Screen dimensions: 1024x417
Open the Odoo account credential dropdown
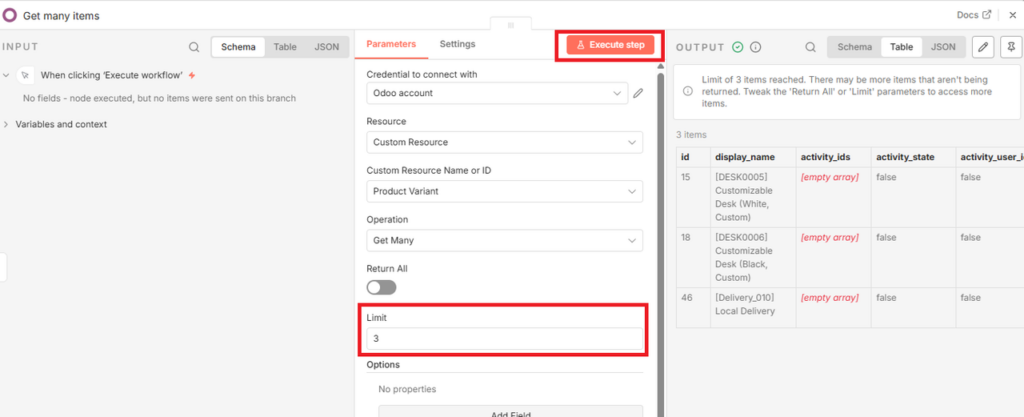tap(497, 93)
